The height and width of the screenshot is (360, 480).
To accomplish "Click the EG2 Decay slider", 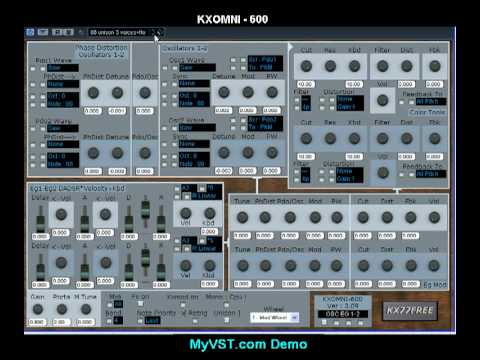I will point(129,267).
